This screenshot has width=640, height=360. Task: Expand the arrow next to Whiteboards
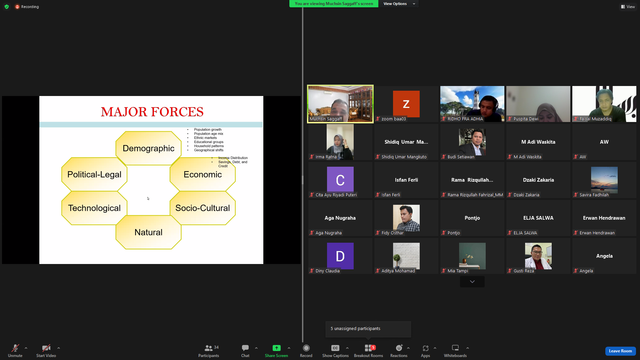tap(467, 348)
